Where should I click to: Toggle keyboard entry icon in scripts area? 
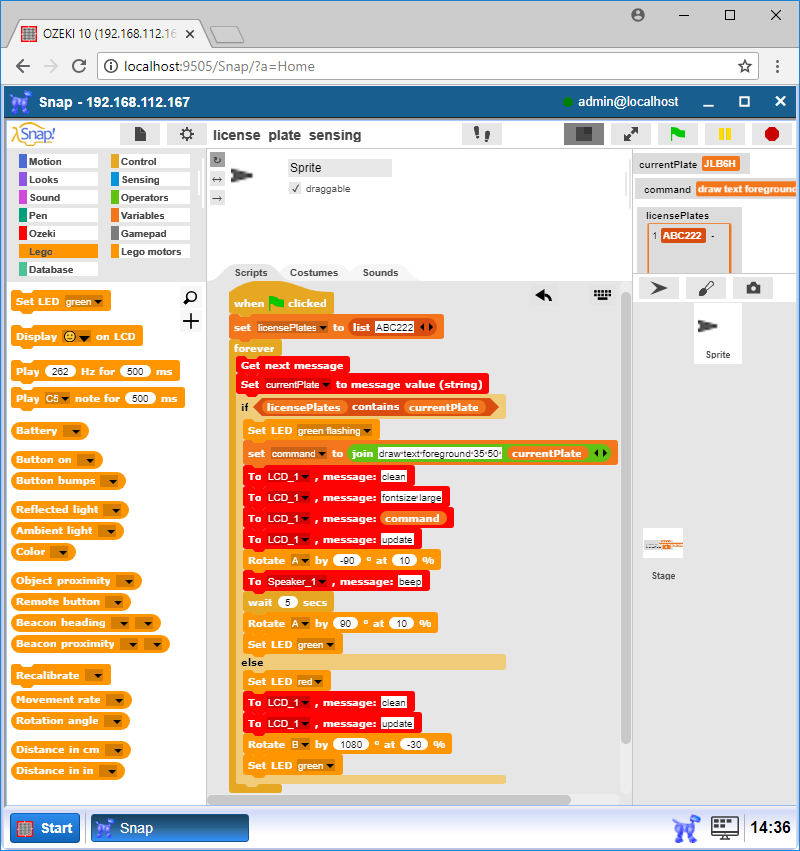coord(602,295)
